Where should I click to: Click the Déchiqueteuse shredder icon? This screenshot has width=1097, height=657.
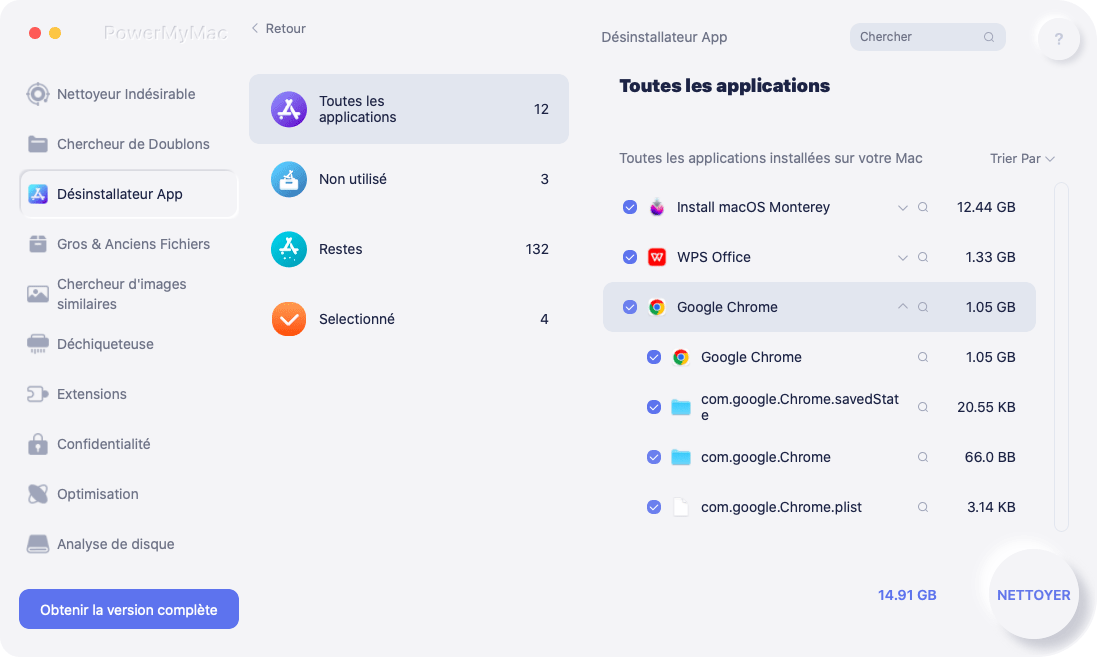[38, 344]
